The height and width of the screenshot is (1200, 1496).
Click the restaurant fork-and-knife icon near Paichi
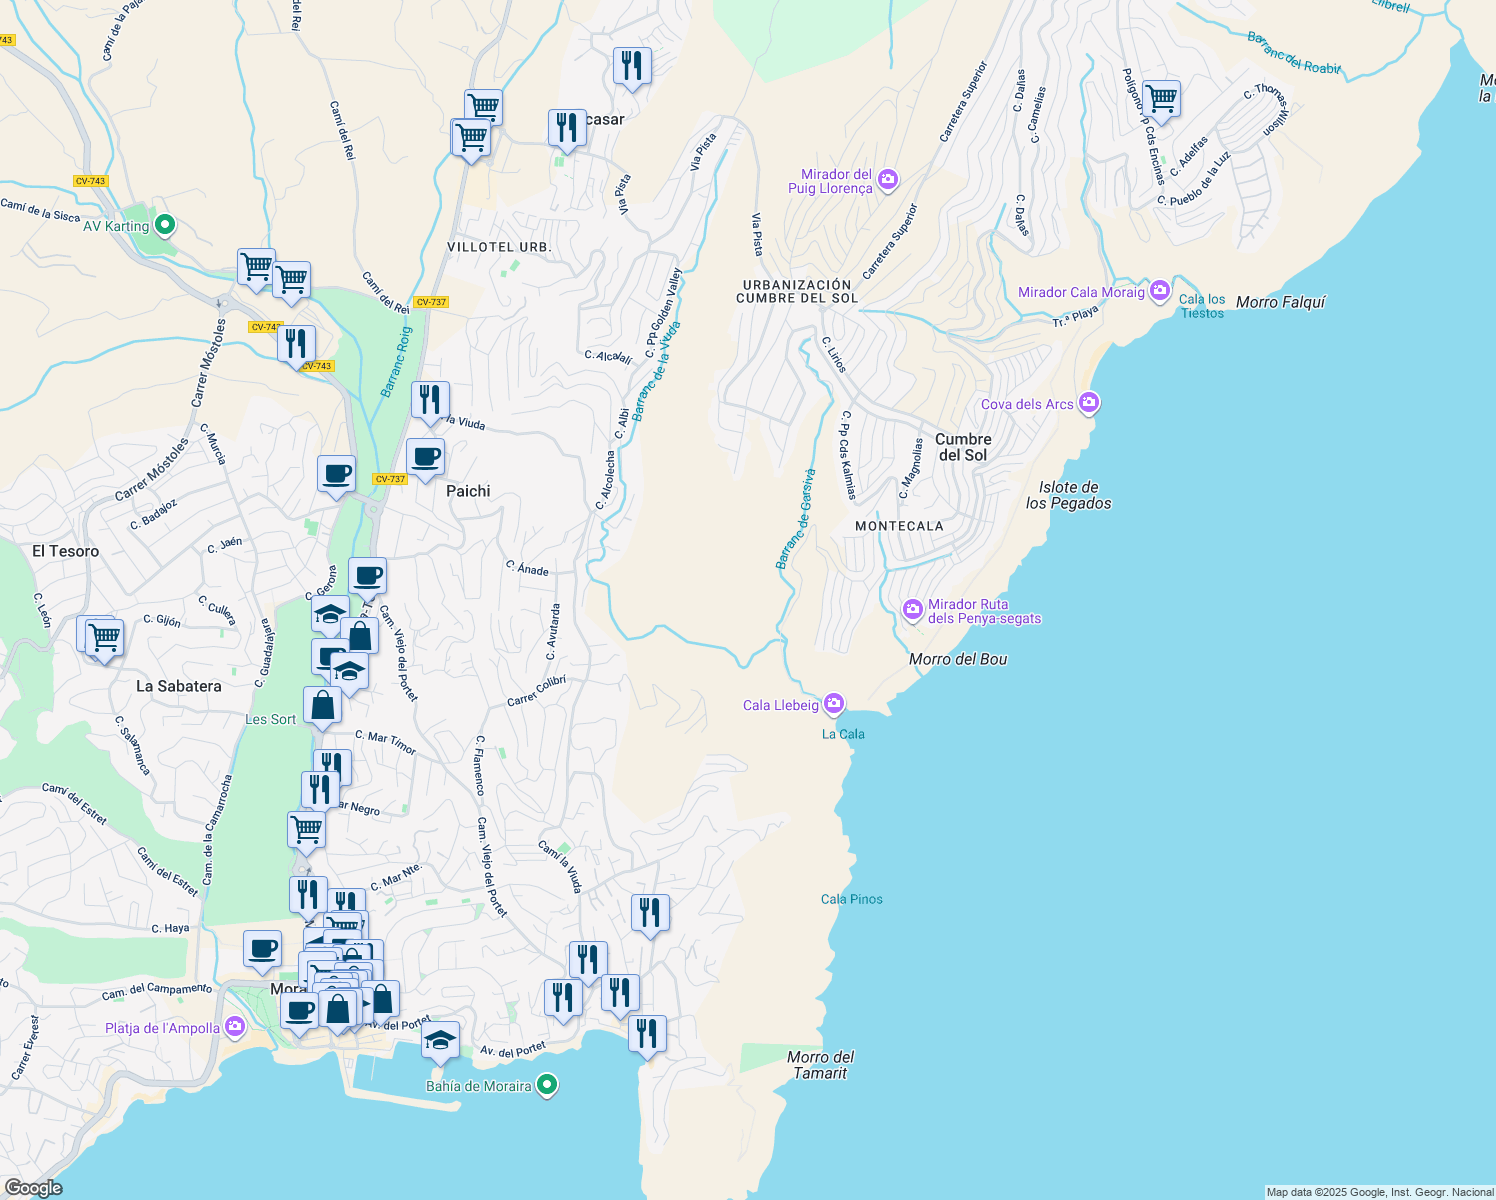coord(431,398)
